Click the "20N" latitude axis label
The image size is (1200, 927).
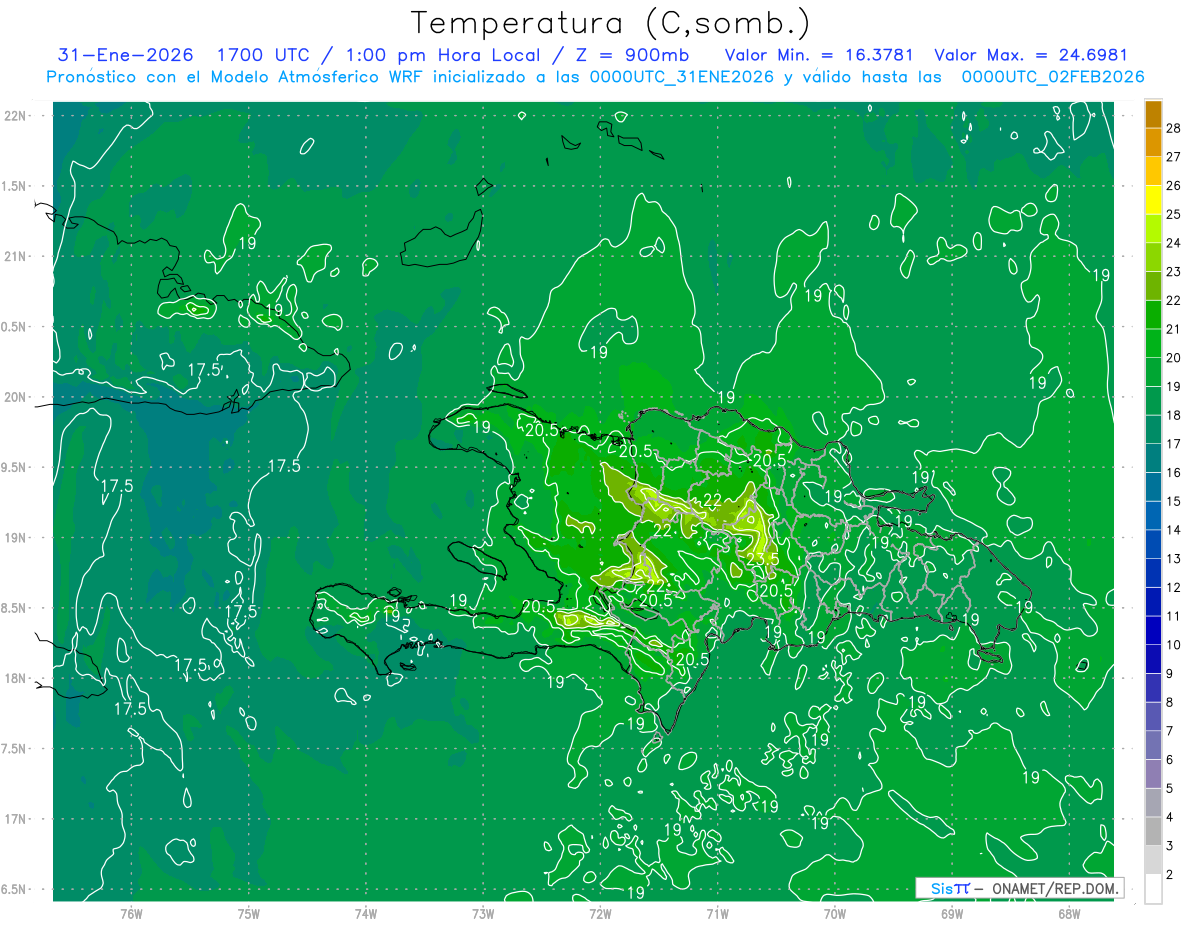17,398
